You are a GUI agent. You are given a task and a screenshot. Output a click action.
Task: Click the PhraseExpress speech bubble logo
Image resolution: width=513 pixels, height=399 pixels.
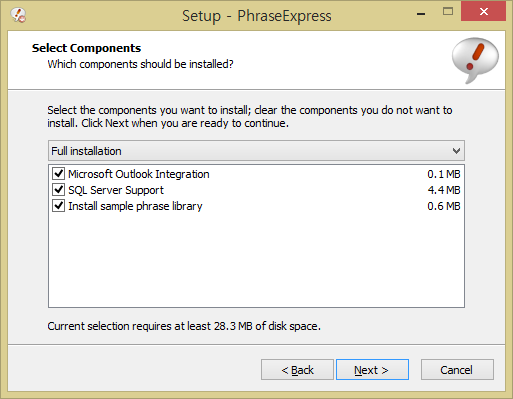coord(475,60)
